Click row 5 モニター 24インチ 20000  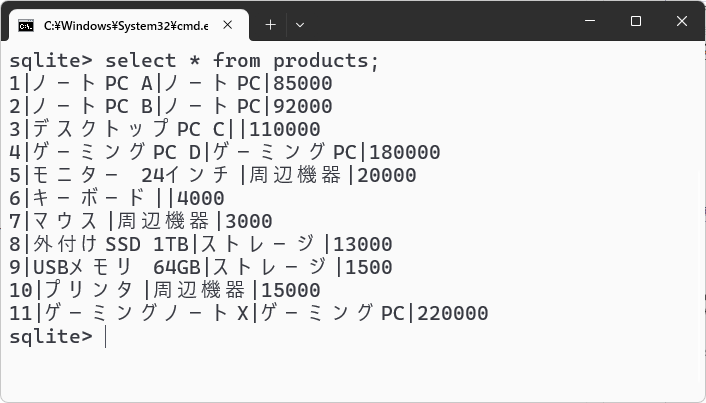tap(213, 175)
